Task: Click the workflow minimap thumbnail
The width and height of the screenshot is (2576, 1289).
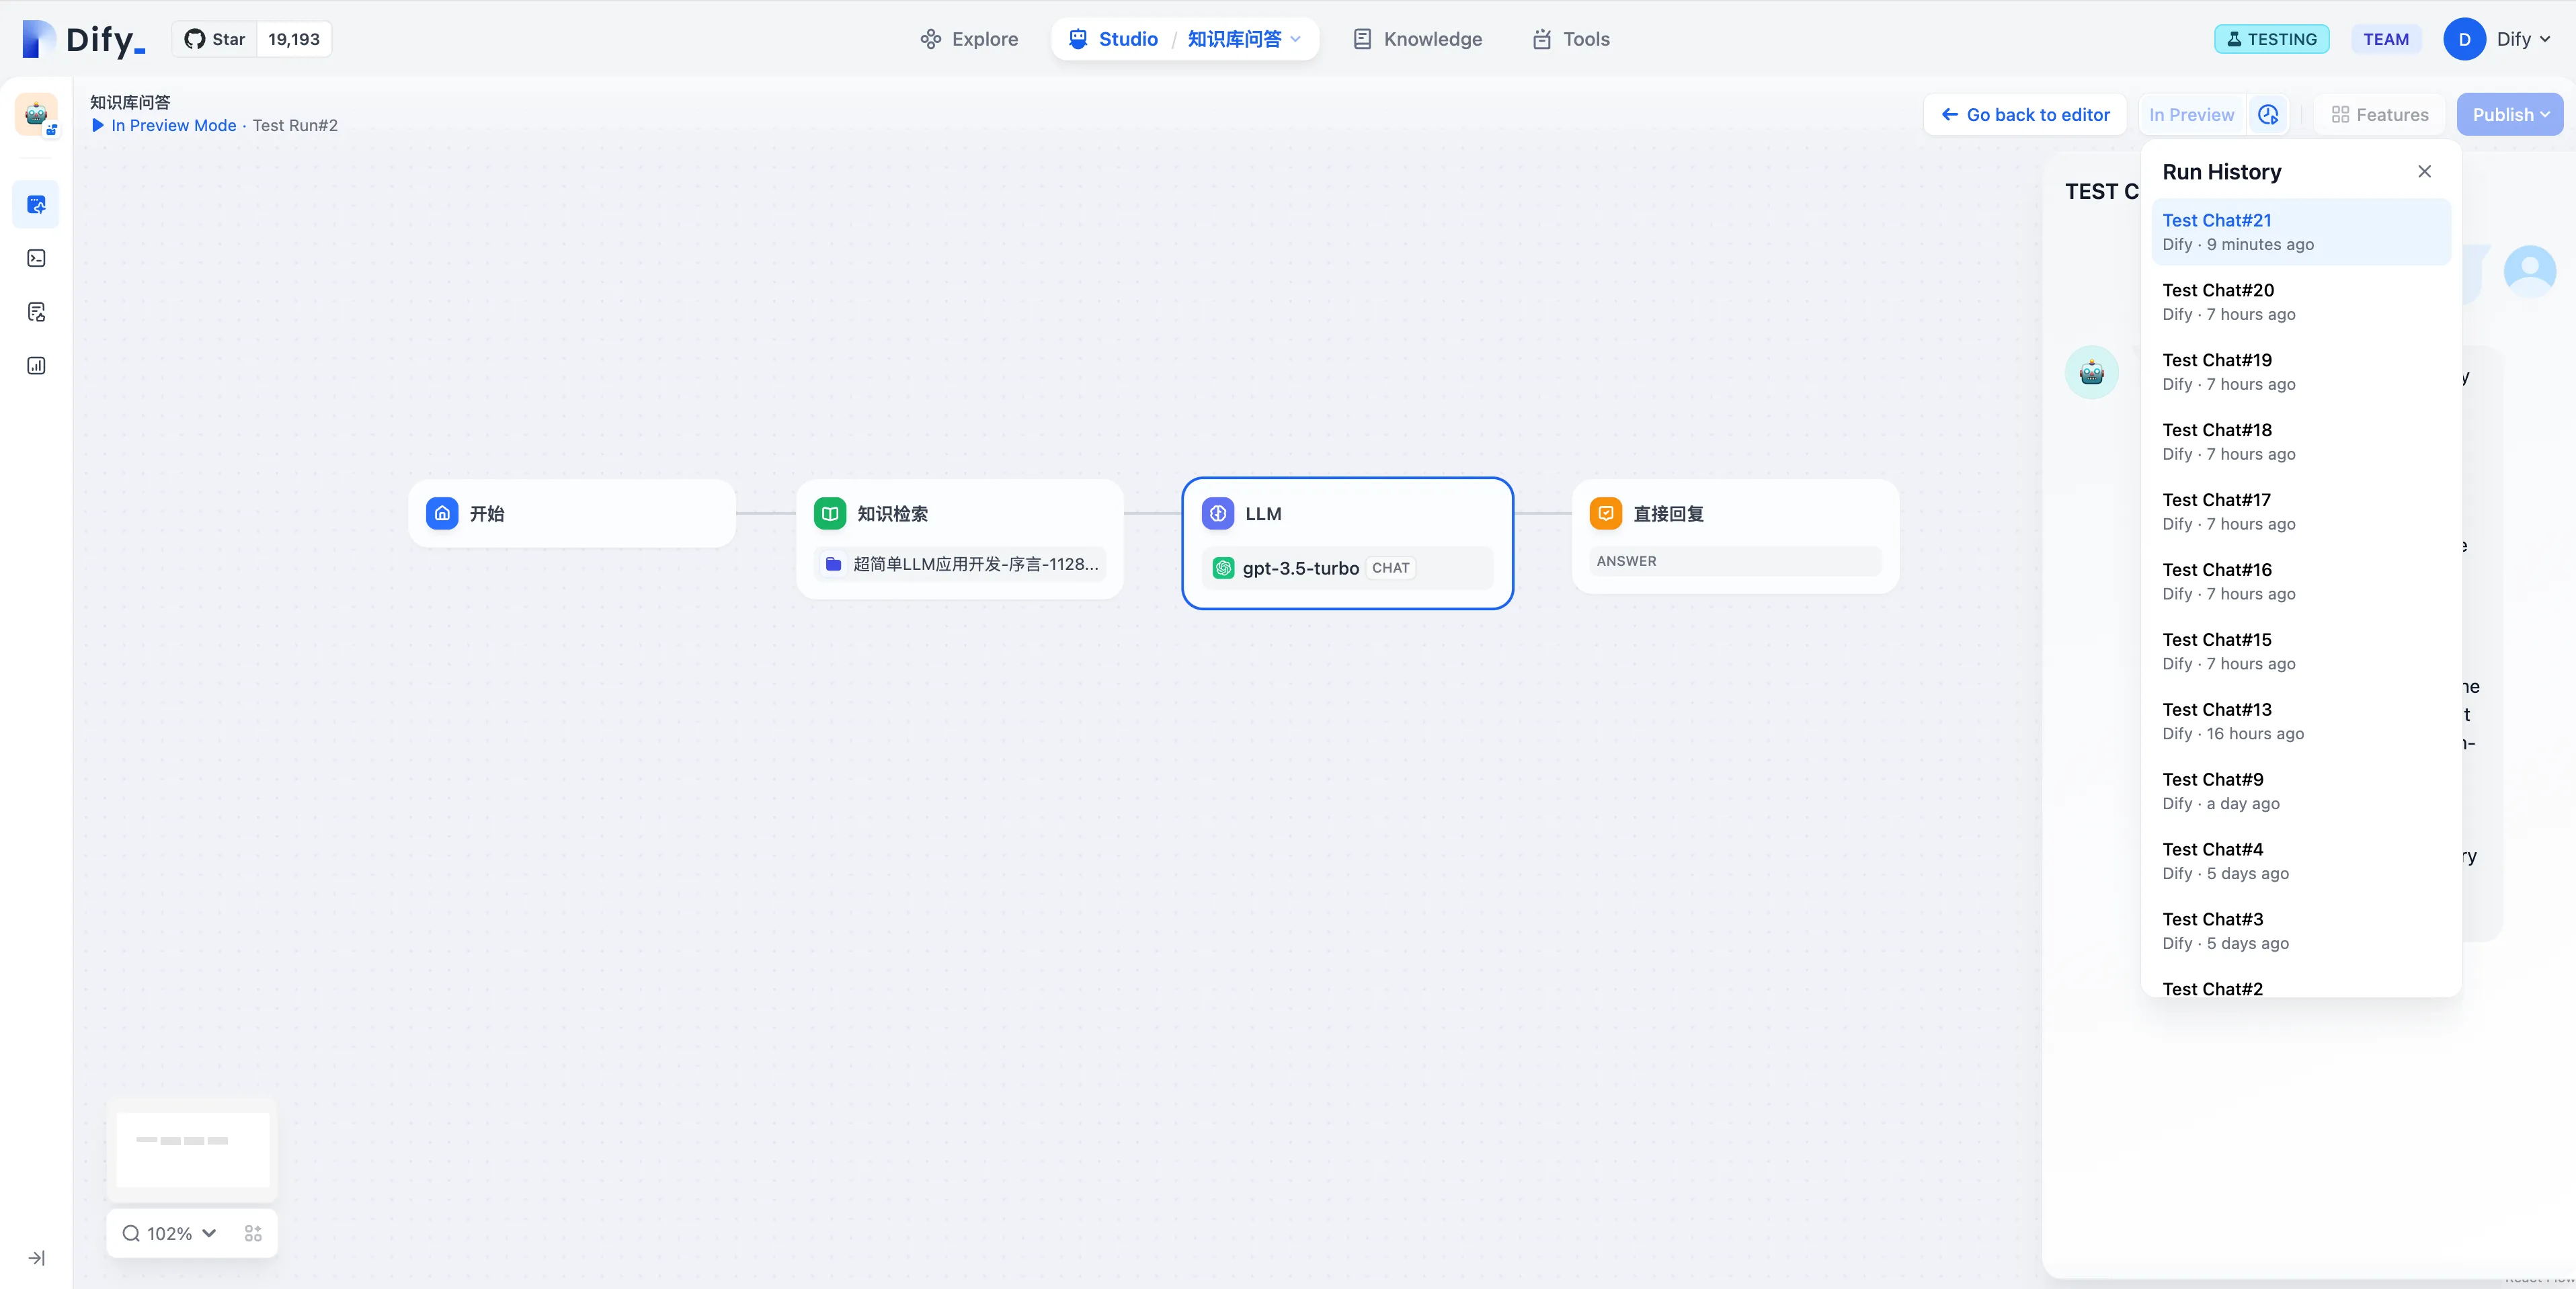Action: [192, 1149]
